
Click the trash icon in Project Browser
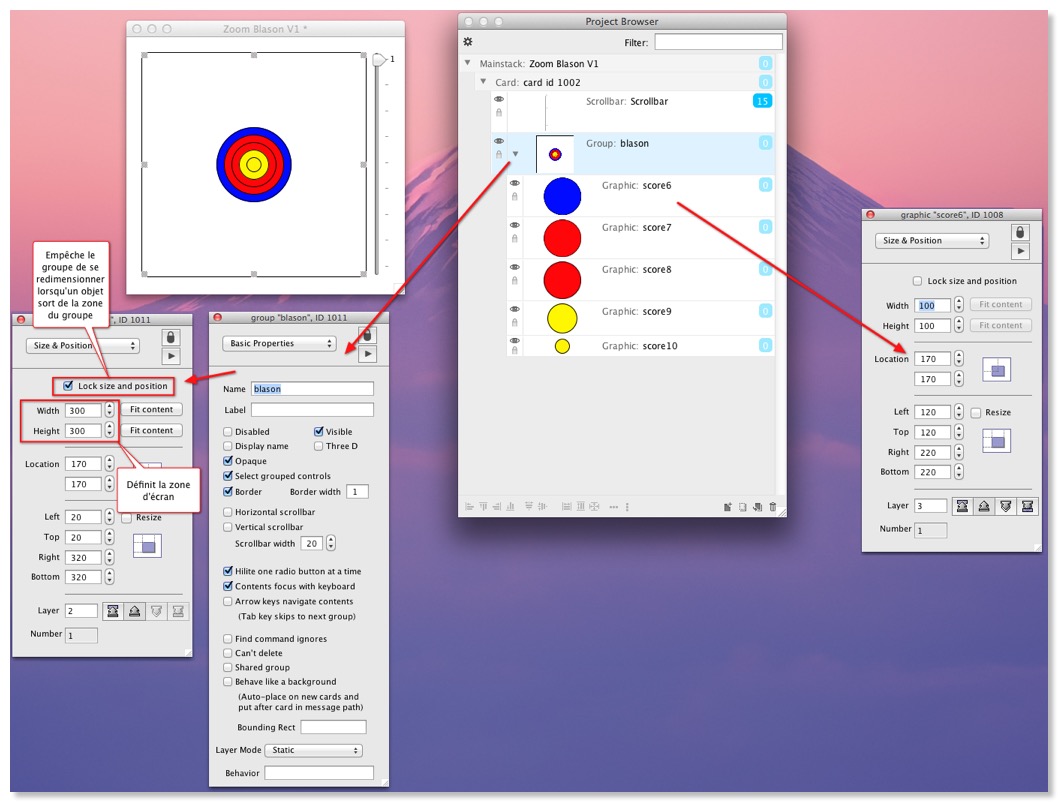click(772, 507)
